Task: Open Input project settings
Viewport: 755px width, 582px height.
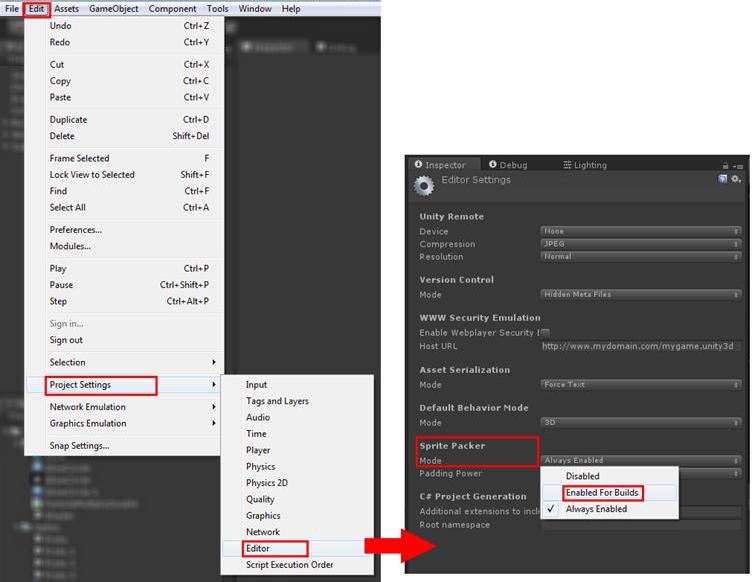Action: coord(297,385)
